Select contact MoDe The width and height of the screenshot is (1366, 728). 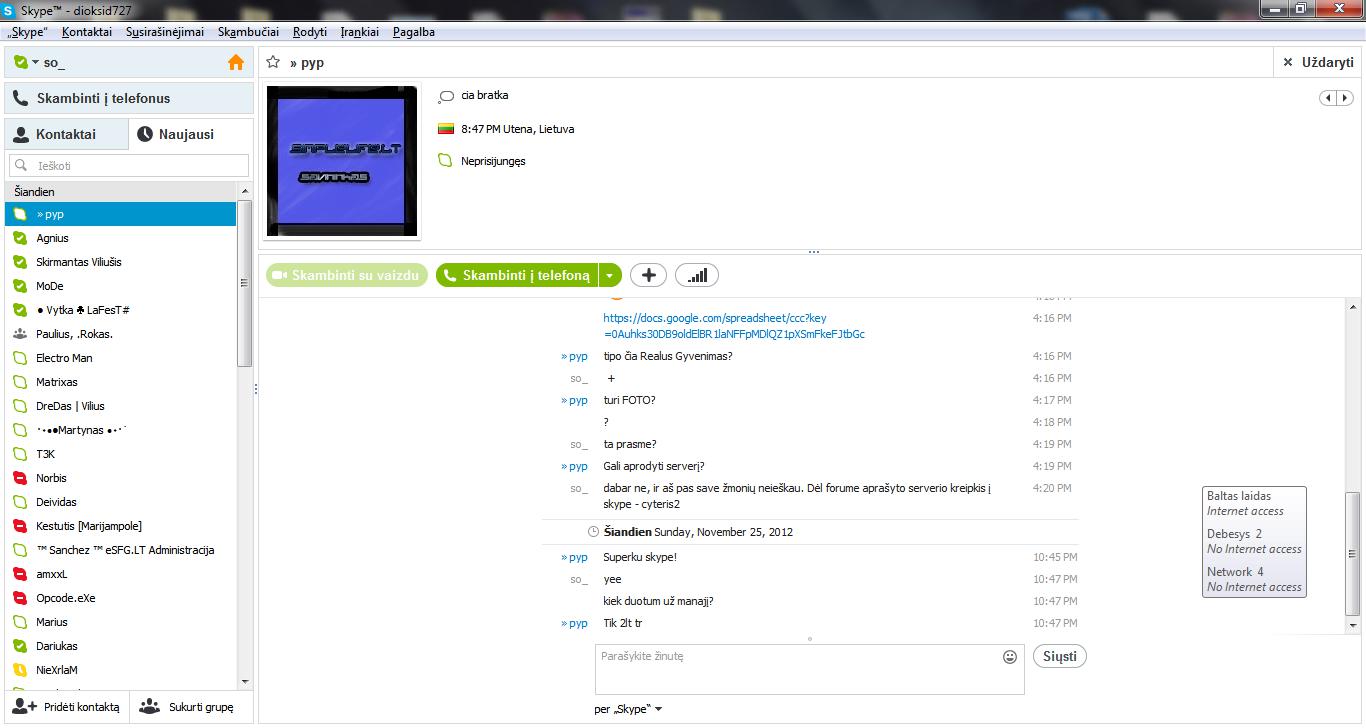[120, 286]
